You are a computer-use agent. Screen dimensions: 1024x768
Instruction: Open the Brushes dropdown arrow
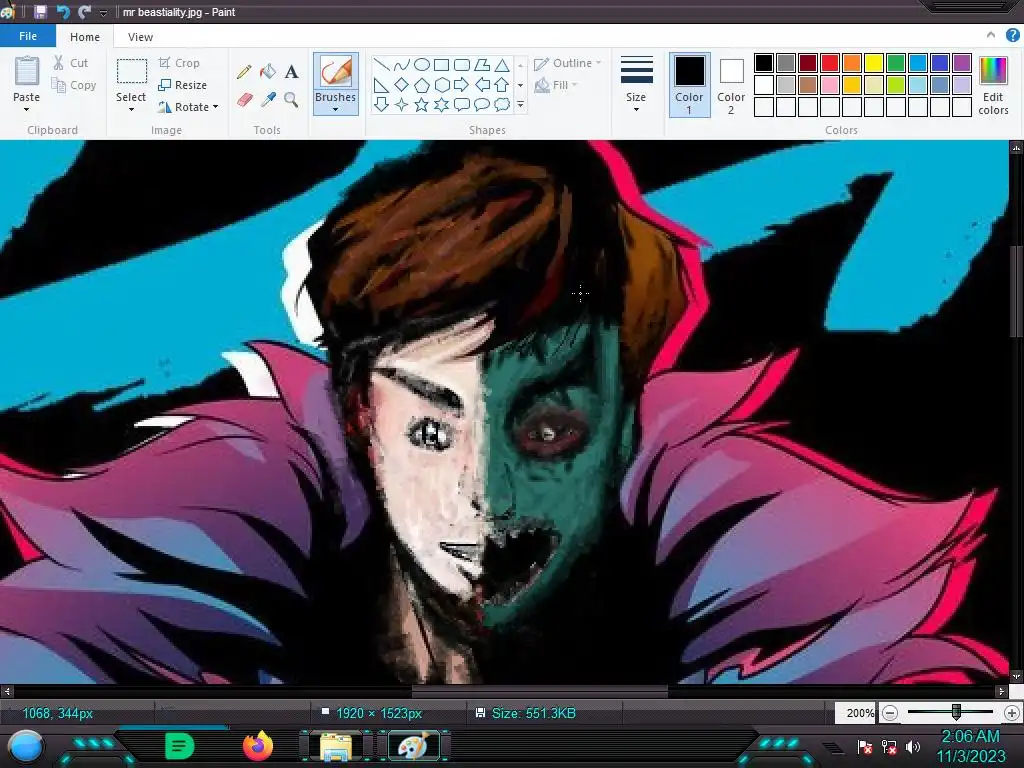336,110
